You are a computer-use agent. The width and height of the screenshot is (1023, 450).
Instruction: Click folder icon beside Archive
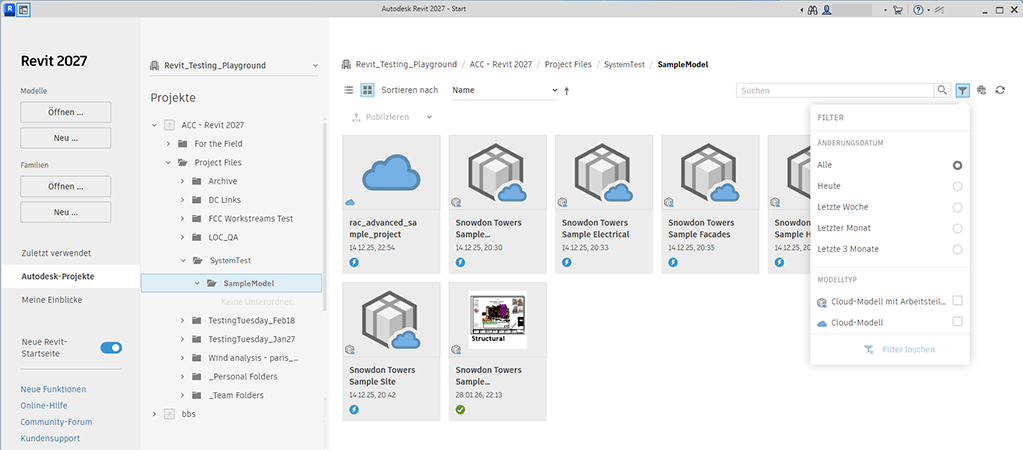(x=196, y=181)
